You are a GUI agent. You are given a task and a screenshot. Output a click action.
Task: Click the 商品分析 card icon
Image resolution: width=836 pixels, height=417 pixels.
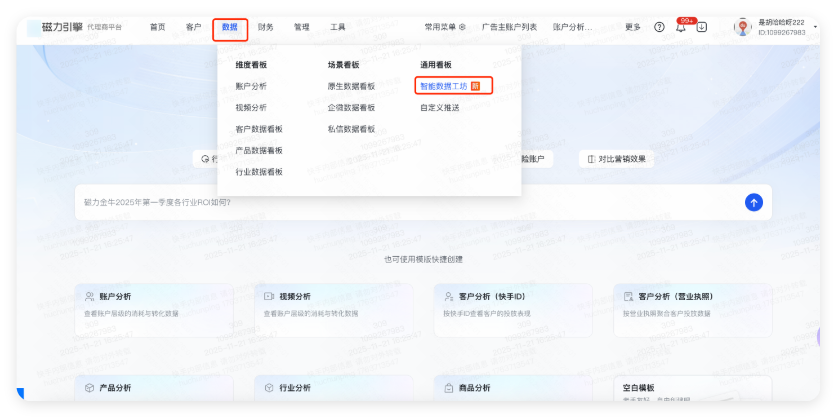pos(449,388)
